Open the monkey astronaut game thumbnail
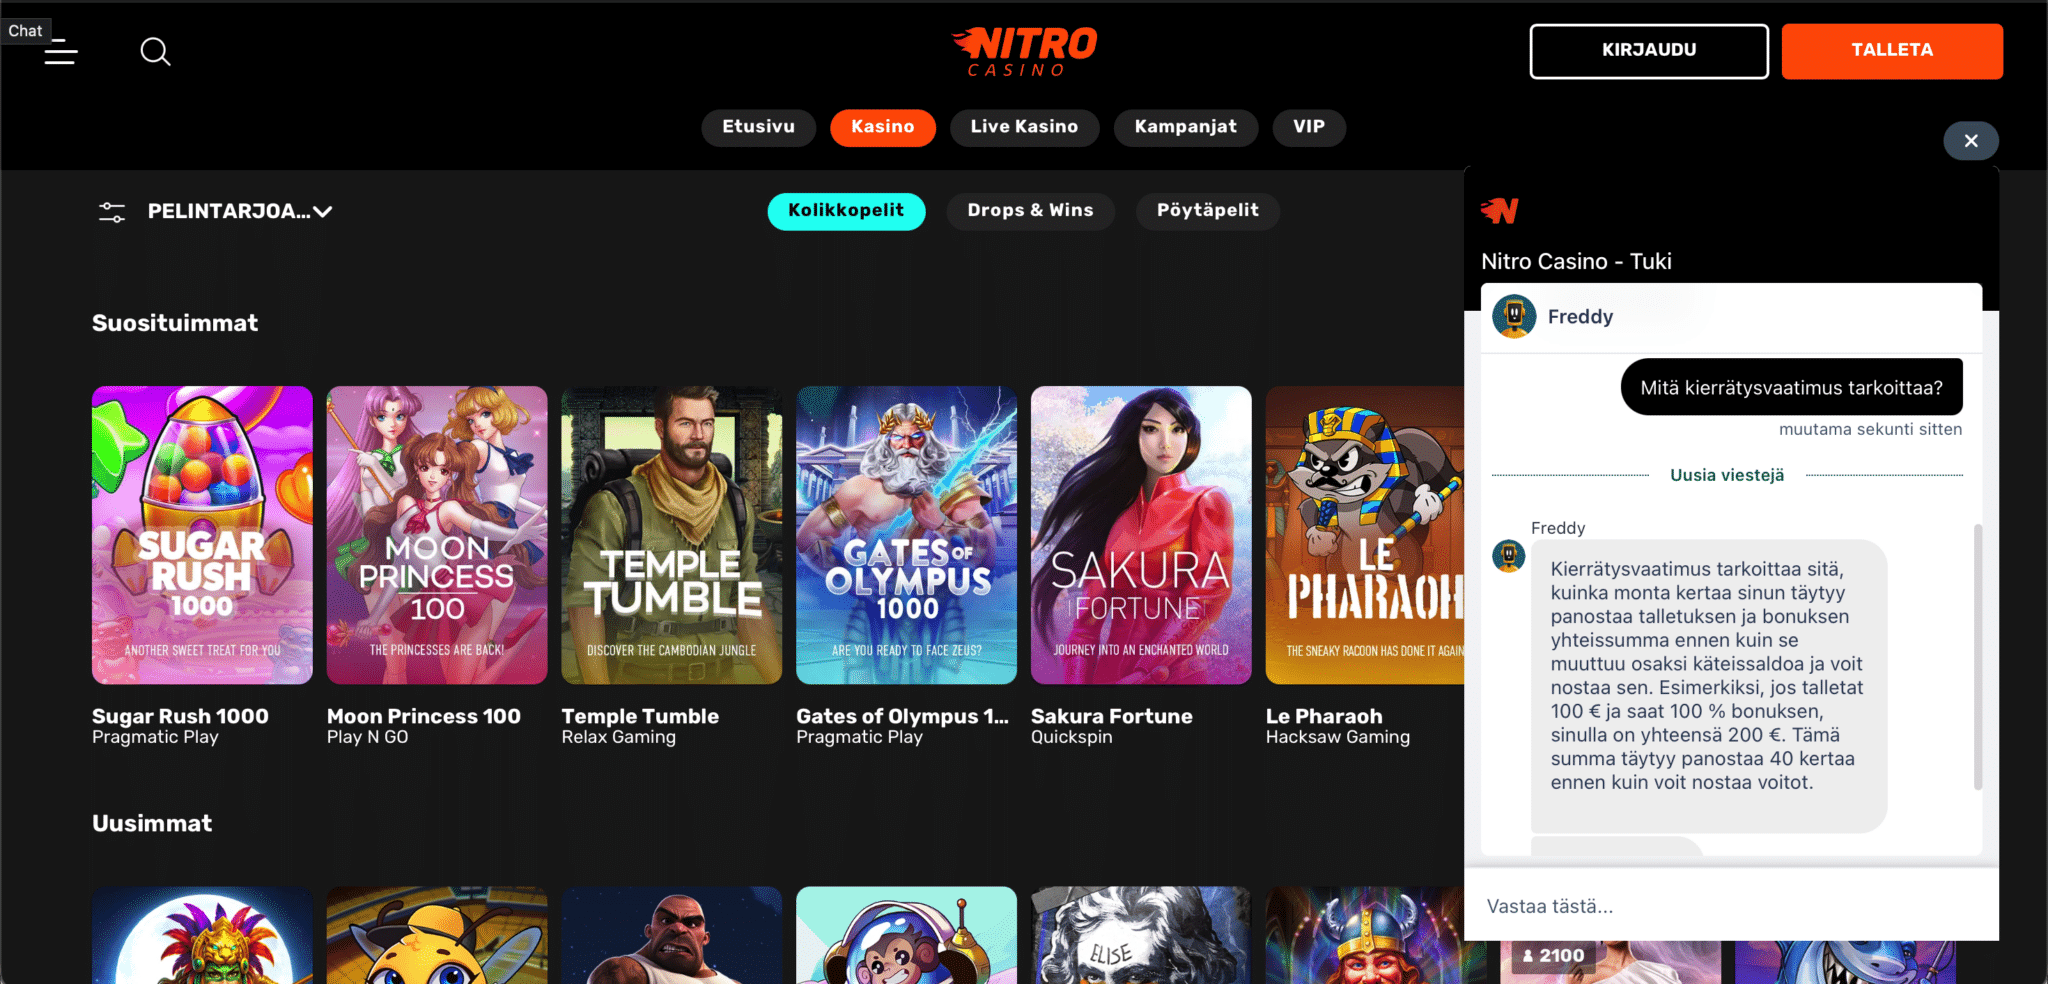The image size is (2048, 984). click(907, 935)
